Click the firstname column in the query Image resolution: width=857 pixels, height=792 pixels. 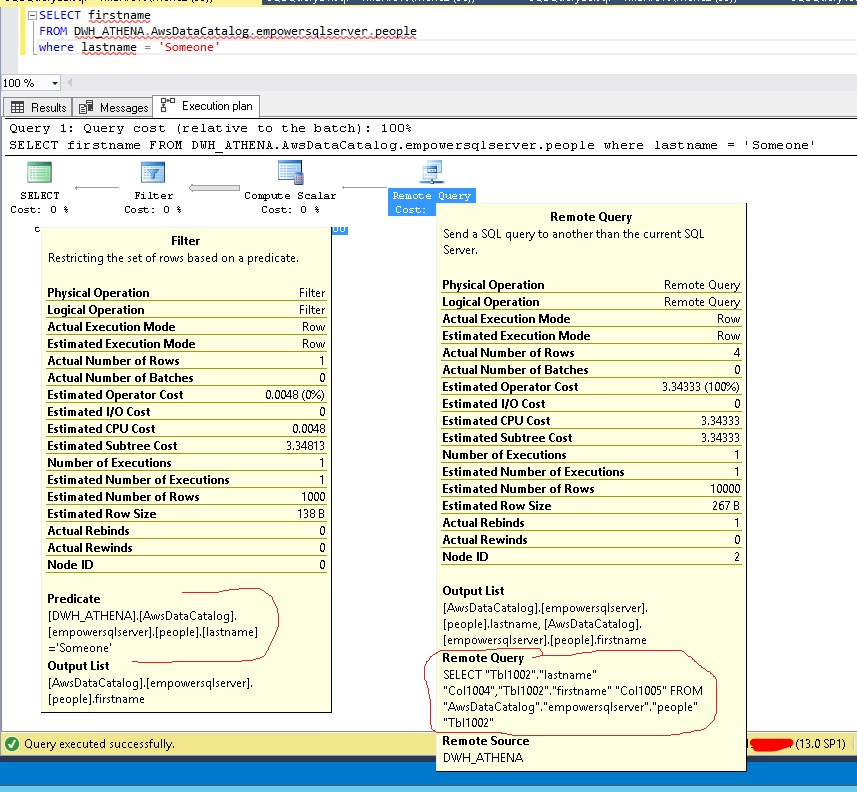coord(120,16)
